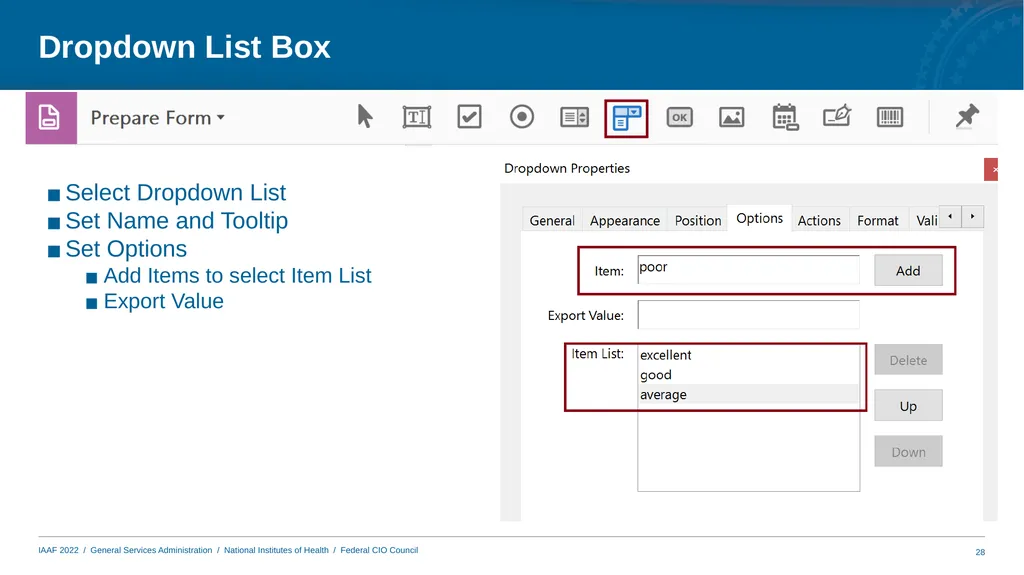Switch to the Position tab
1024x575 pixels.
[x=697, y=221]
